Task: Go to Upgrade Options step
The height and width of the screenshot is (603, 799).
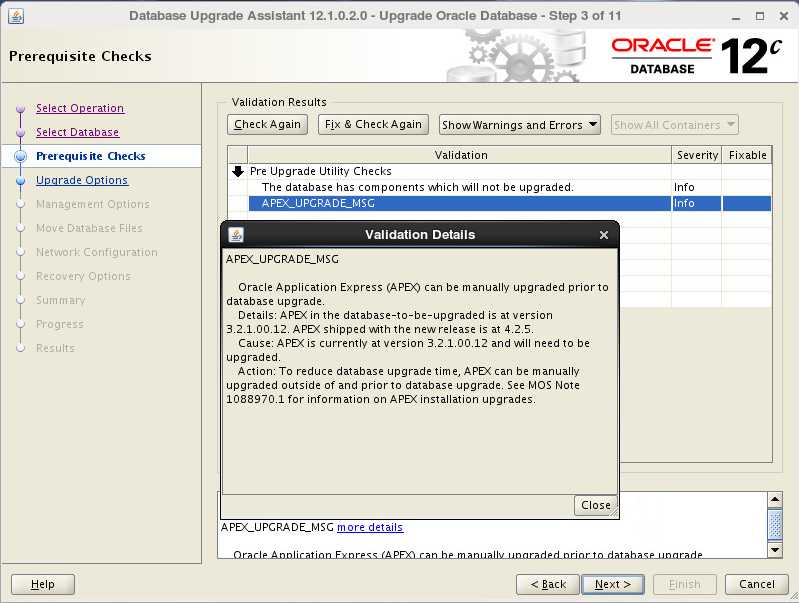Action: pyautogui.click(x=82, y=180)
